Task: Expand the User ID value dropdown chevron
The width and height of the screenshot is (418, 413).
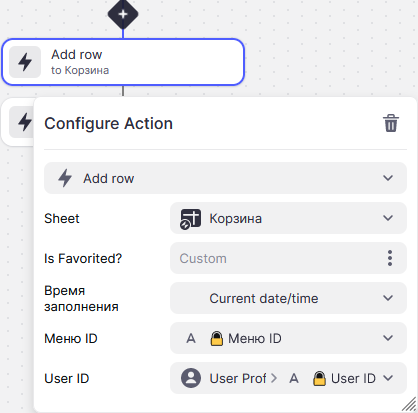Action: (x=388, y=378)
